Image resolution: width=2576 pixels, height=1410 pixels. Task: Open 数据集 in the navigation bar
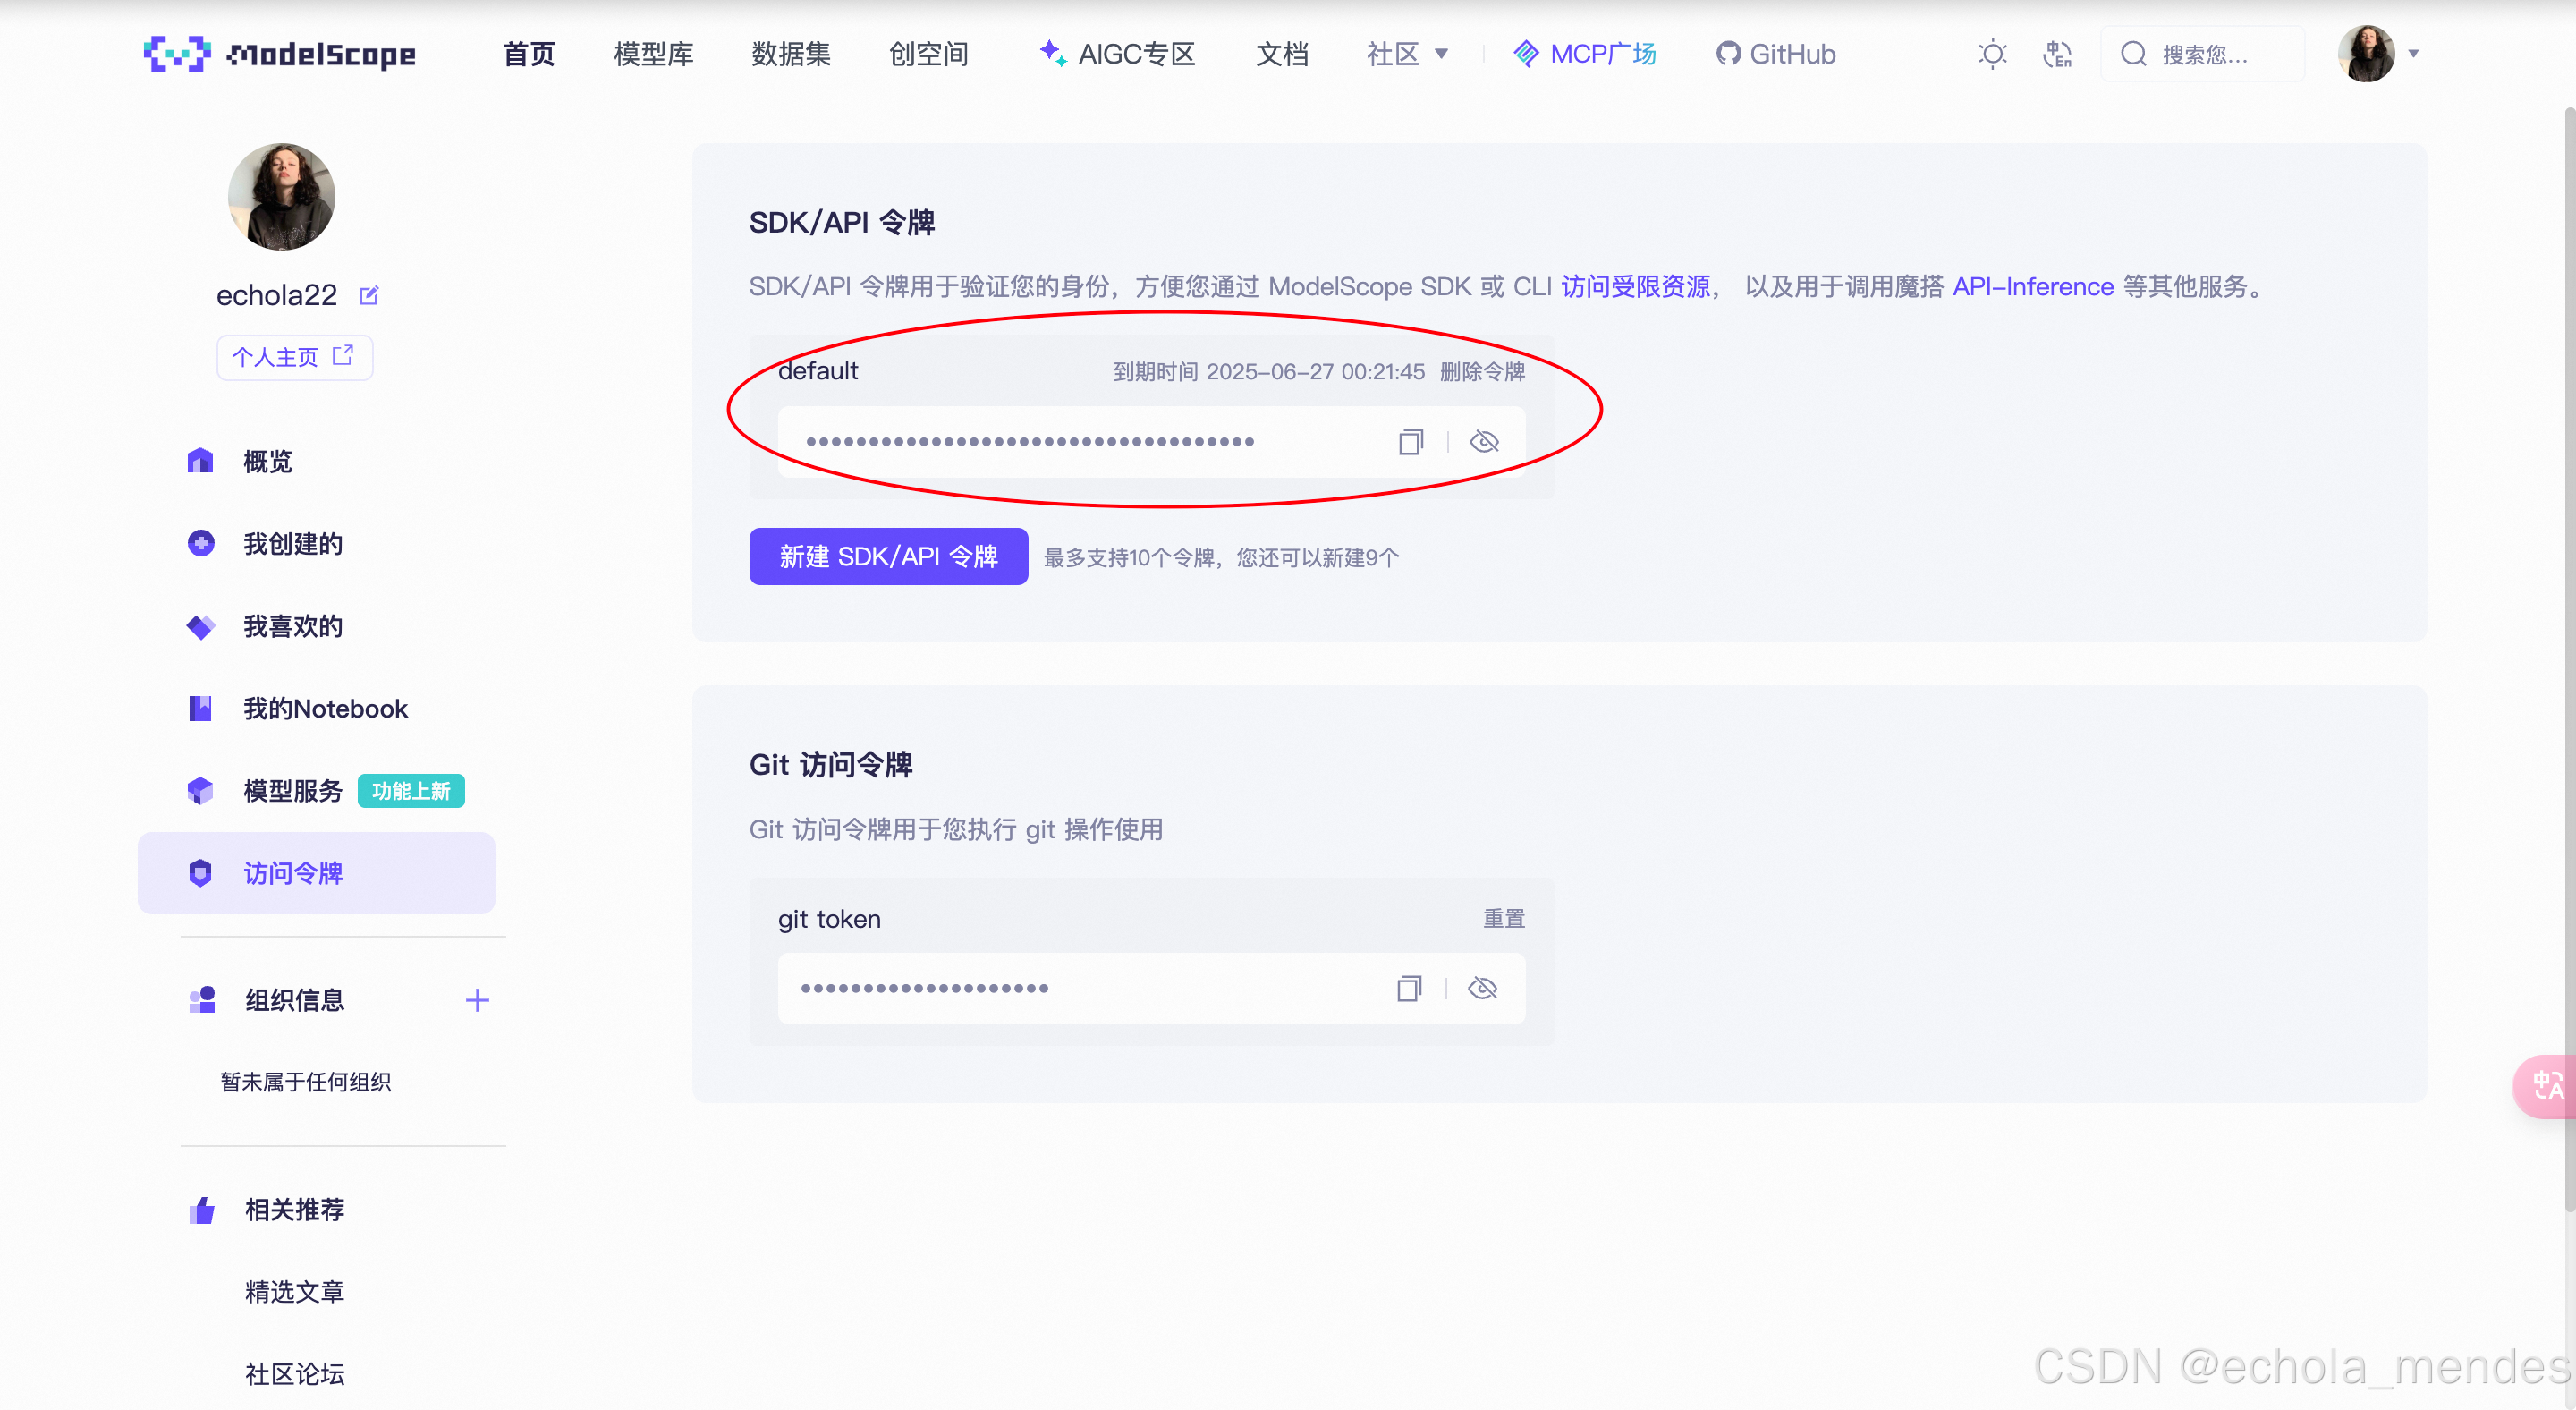[791, 54]
